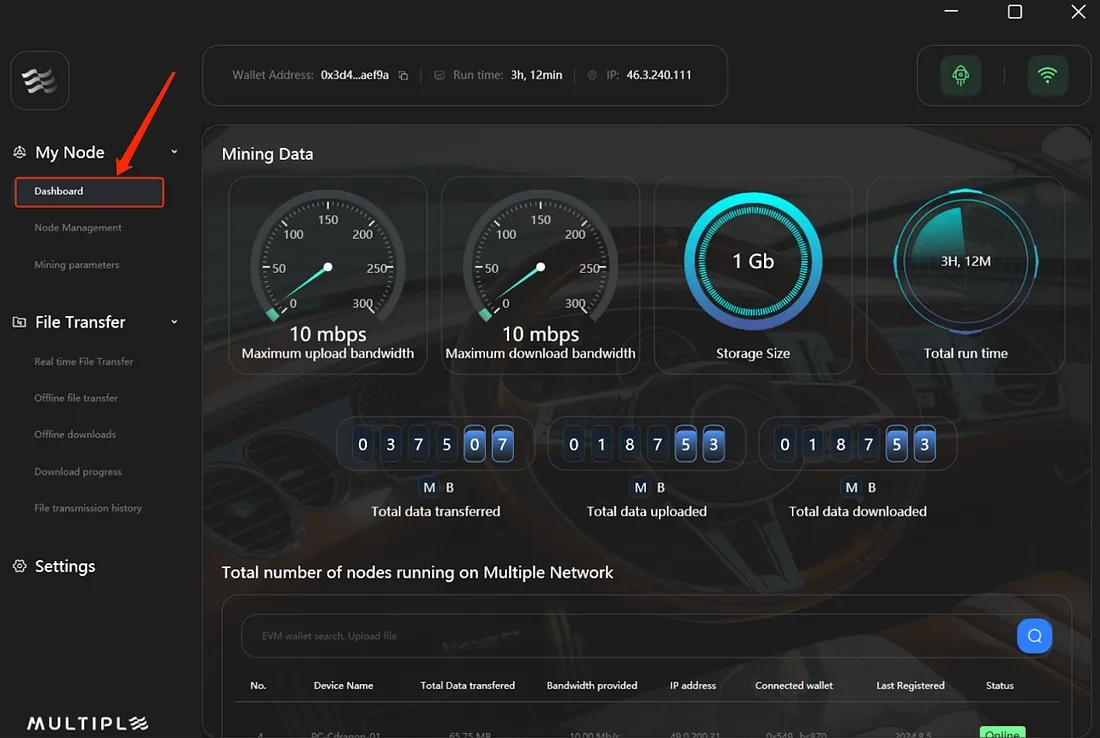Click the My Node network icon
1100x738 pixels.
pyautogui.click(x=19, y=152)
